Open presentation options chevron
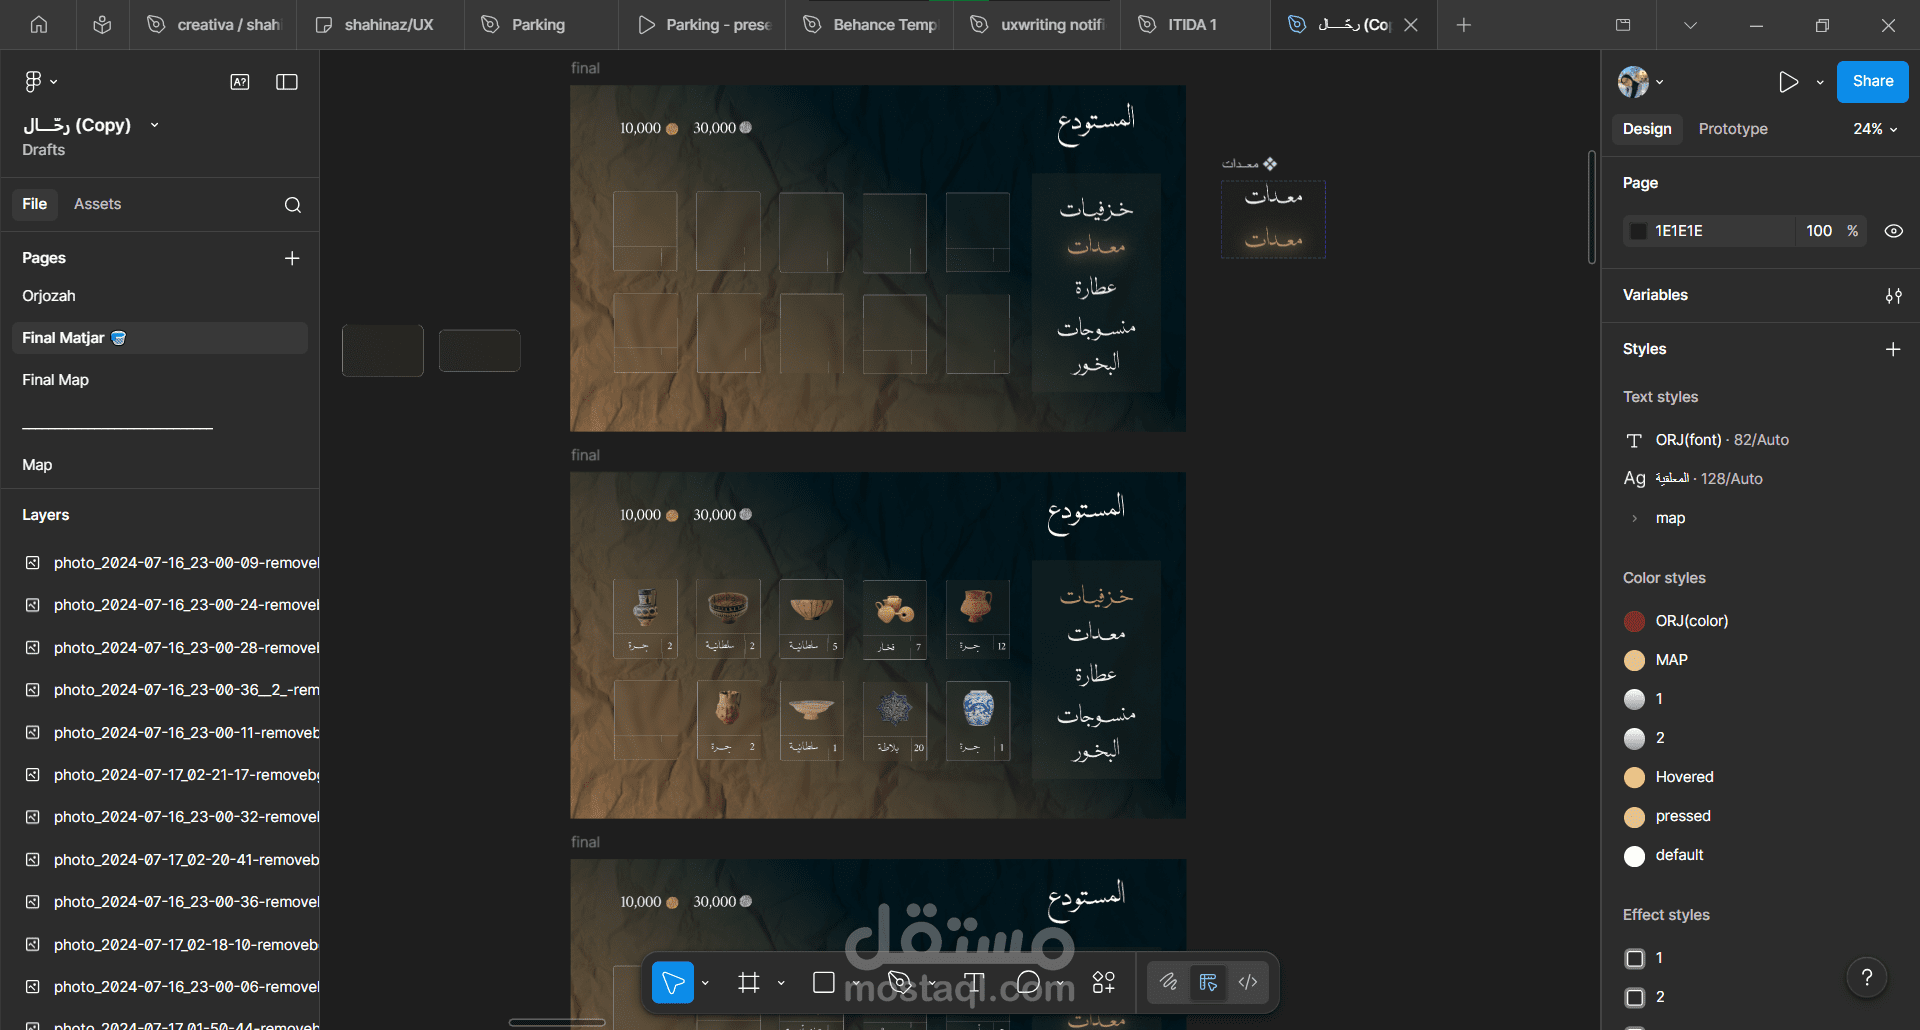The width and height of the screenshot is (1920, 1030). pos(1820,82)
